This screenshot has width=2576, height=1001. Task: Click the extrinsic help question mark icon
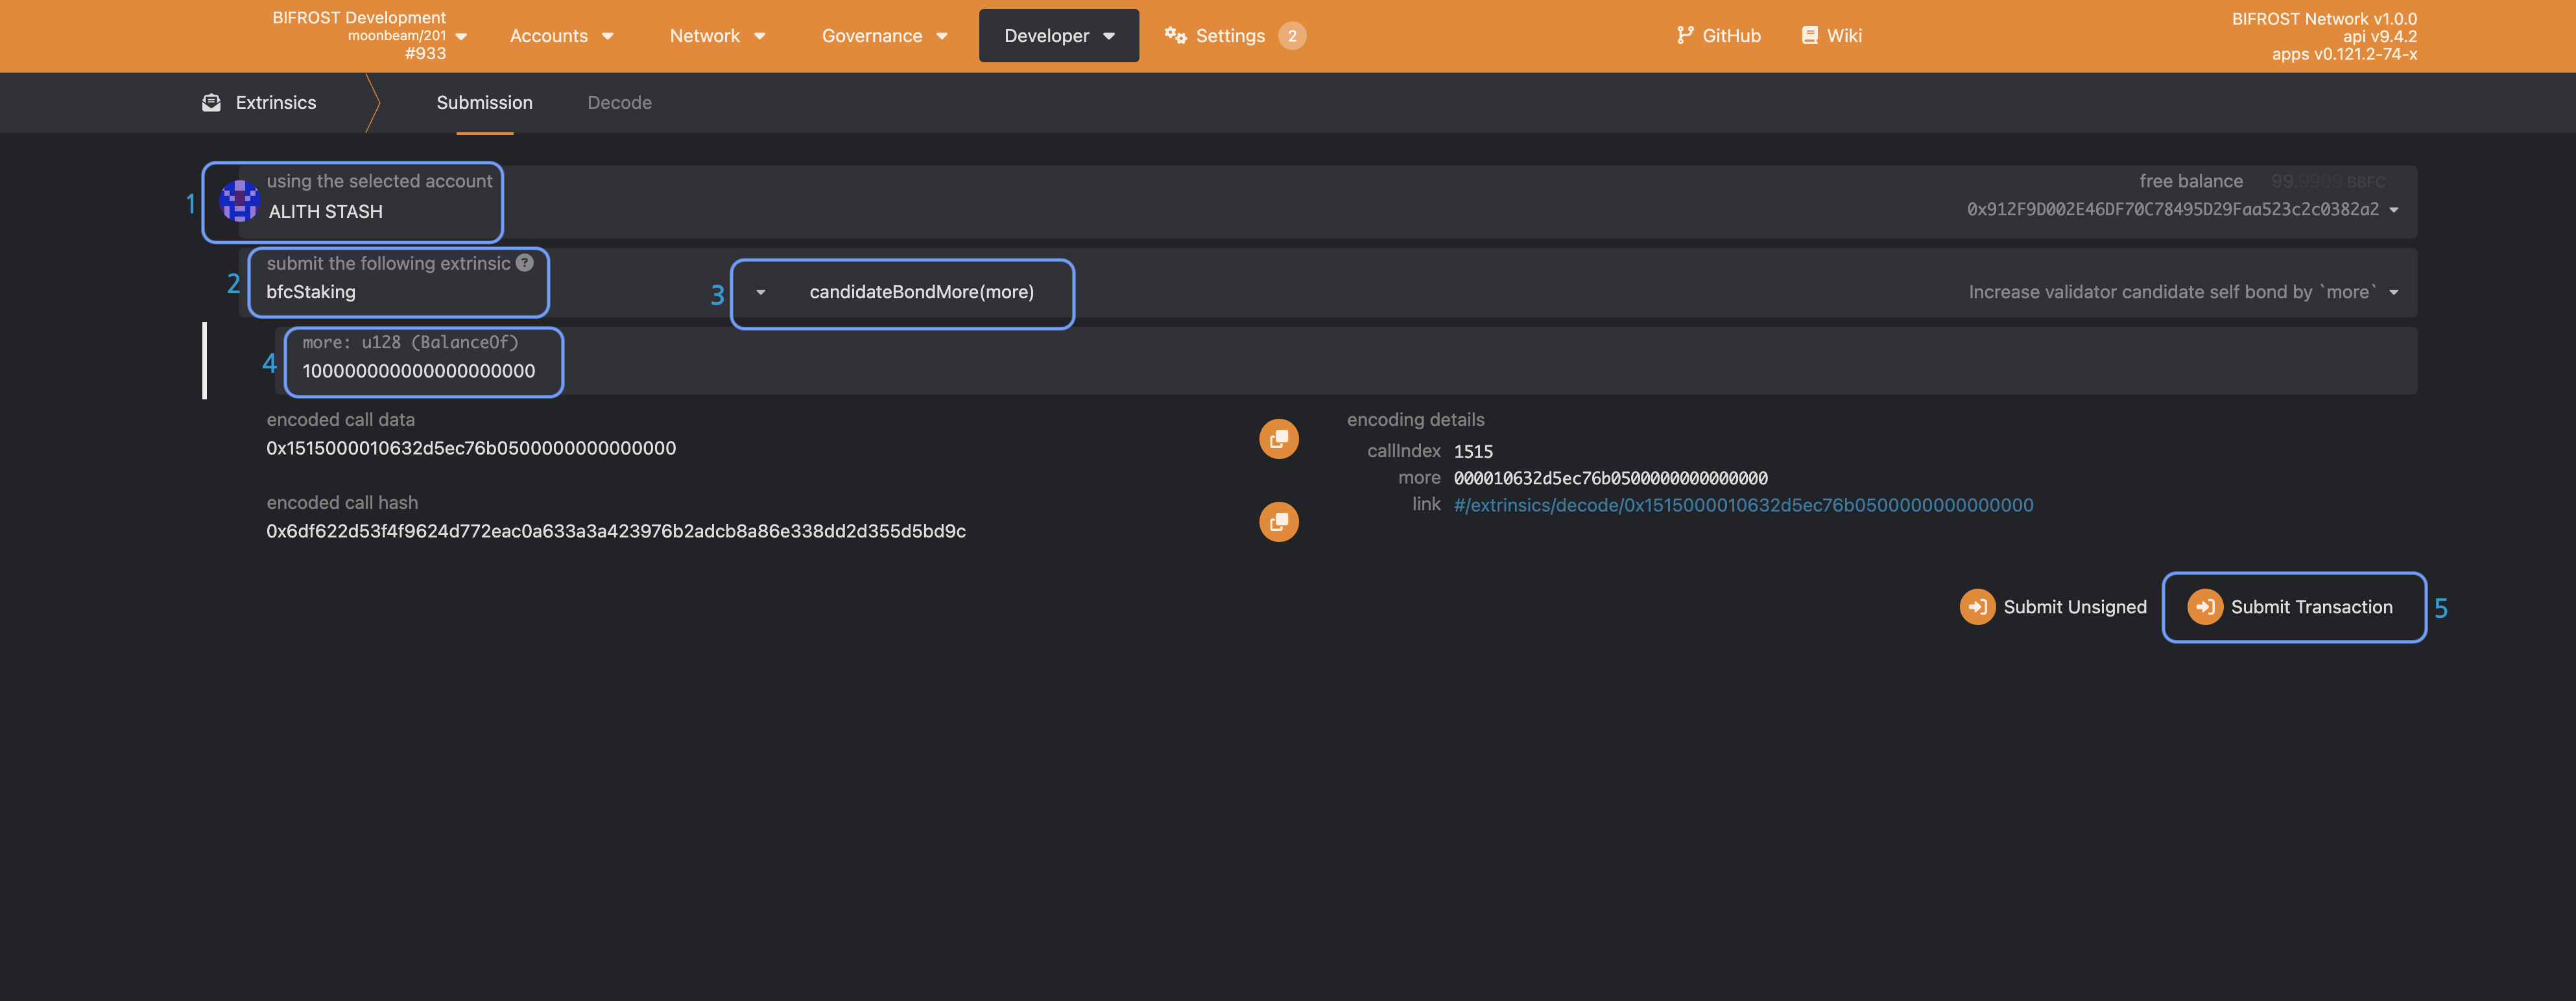(x=525, y=263)
